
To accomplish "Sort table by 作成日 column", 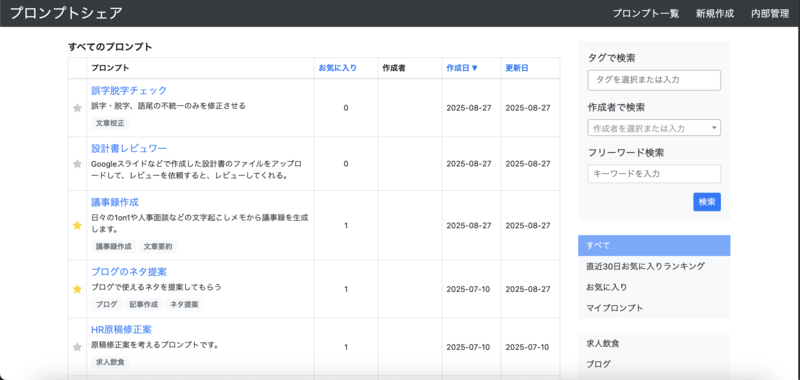I will [462, 68].
